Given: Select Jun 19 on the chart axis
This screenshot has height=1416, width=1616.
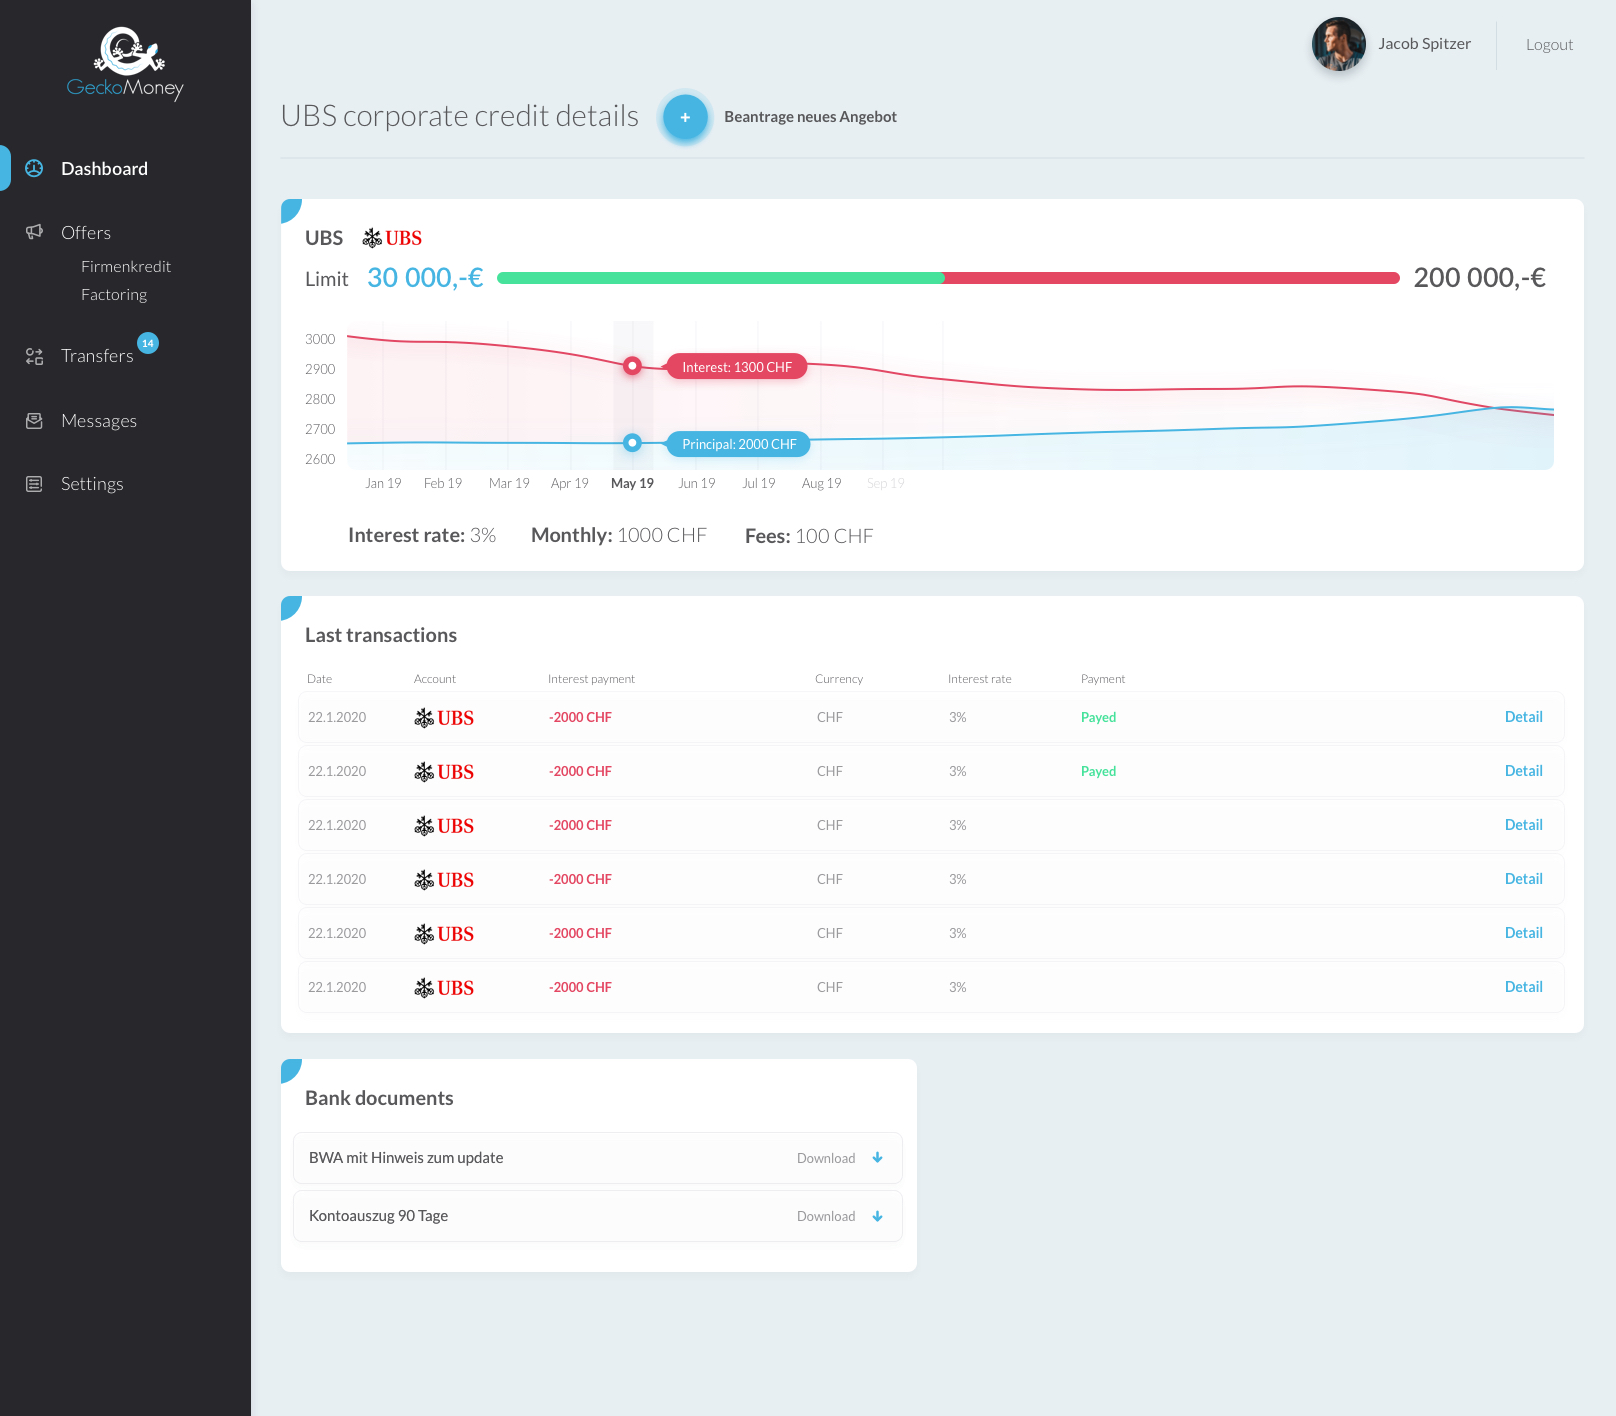Looking at the screenshot, I should point(697,483).
